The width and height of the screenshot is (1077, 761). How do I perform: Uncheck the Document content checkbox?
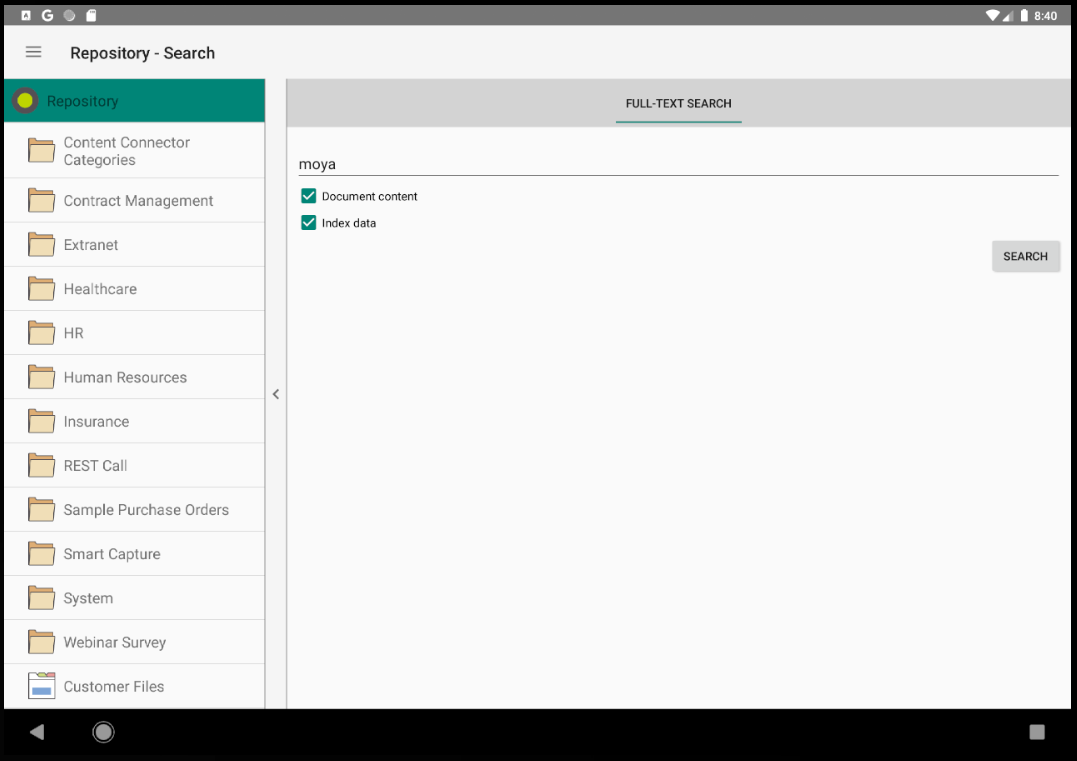click(308, 195)
